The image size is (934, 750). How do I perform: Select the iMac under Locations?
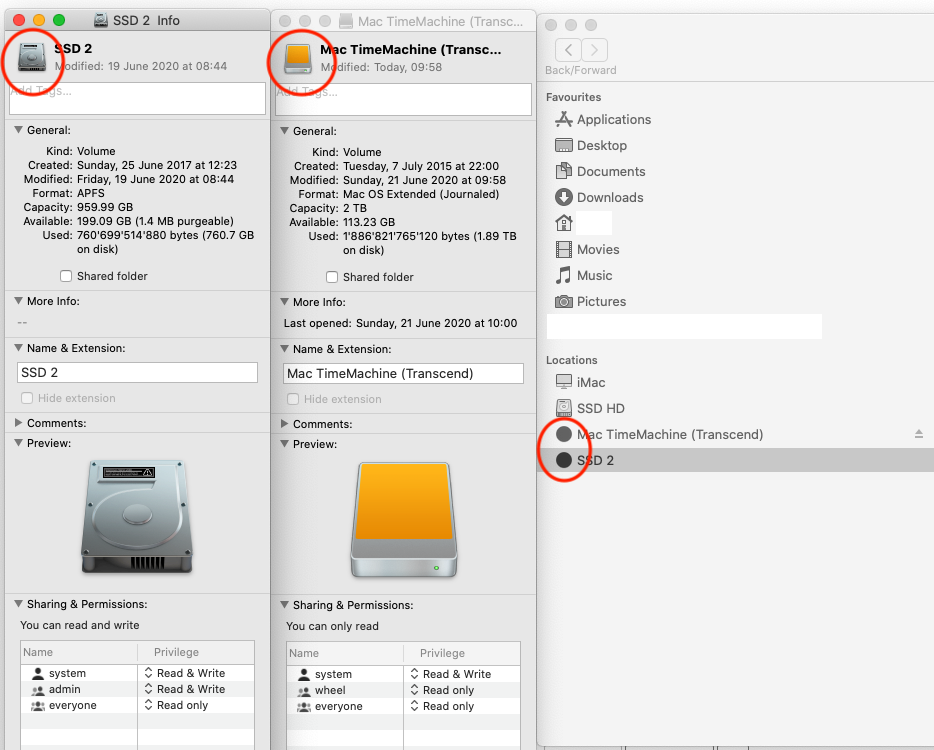[587, 381]
